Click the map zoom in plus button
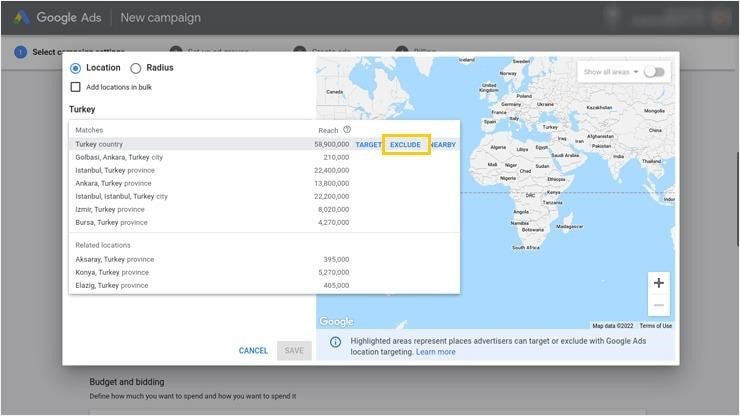This screenshot has height=416, width=740. tap(659, 283)
